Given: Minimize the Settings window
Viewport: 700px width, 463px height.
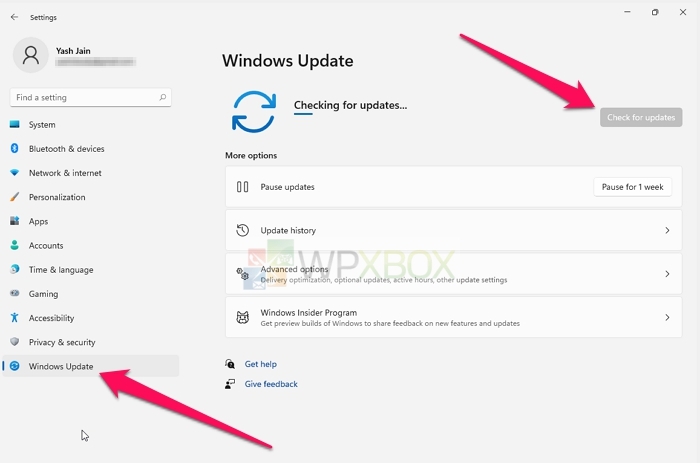Looking at the screenshot, I should [627, 12].
